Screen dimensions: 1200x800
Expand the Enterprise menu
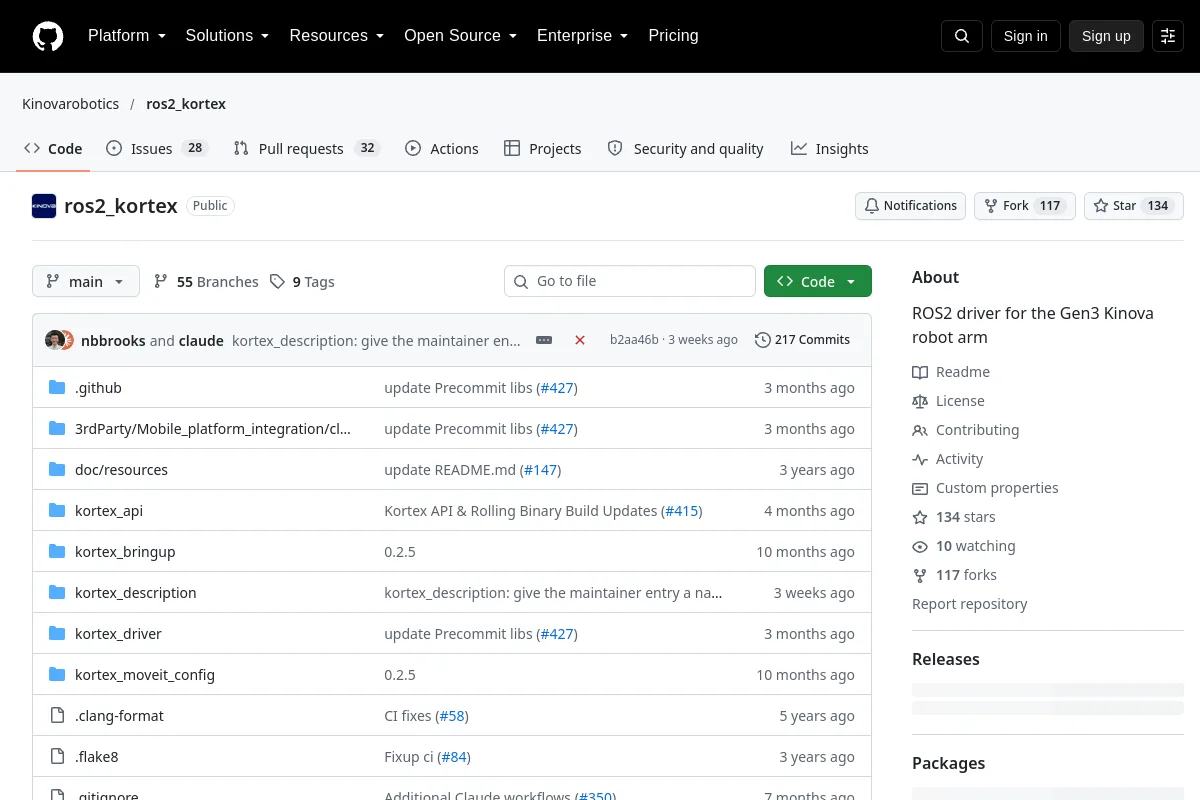pyautogui.click(x=583, y=36)
